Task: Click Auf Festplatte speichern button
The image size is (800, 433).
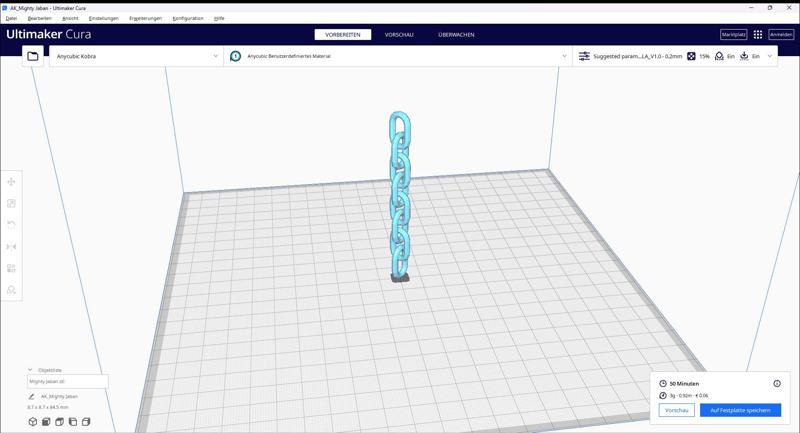Action: coord(740,410)
